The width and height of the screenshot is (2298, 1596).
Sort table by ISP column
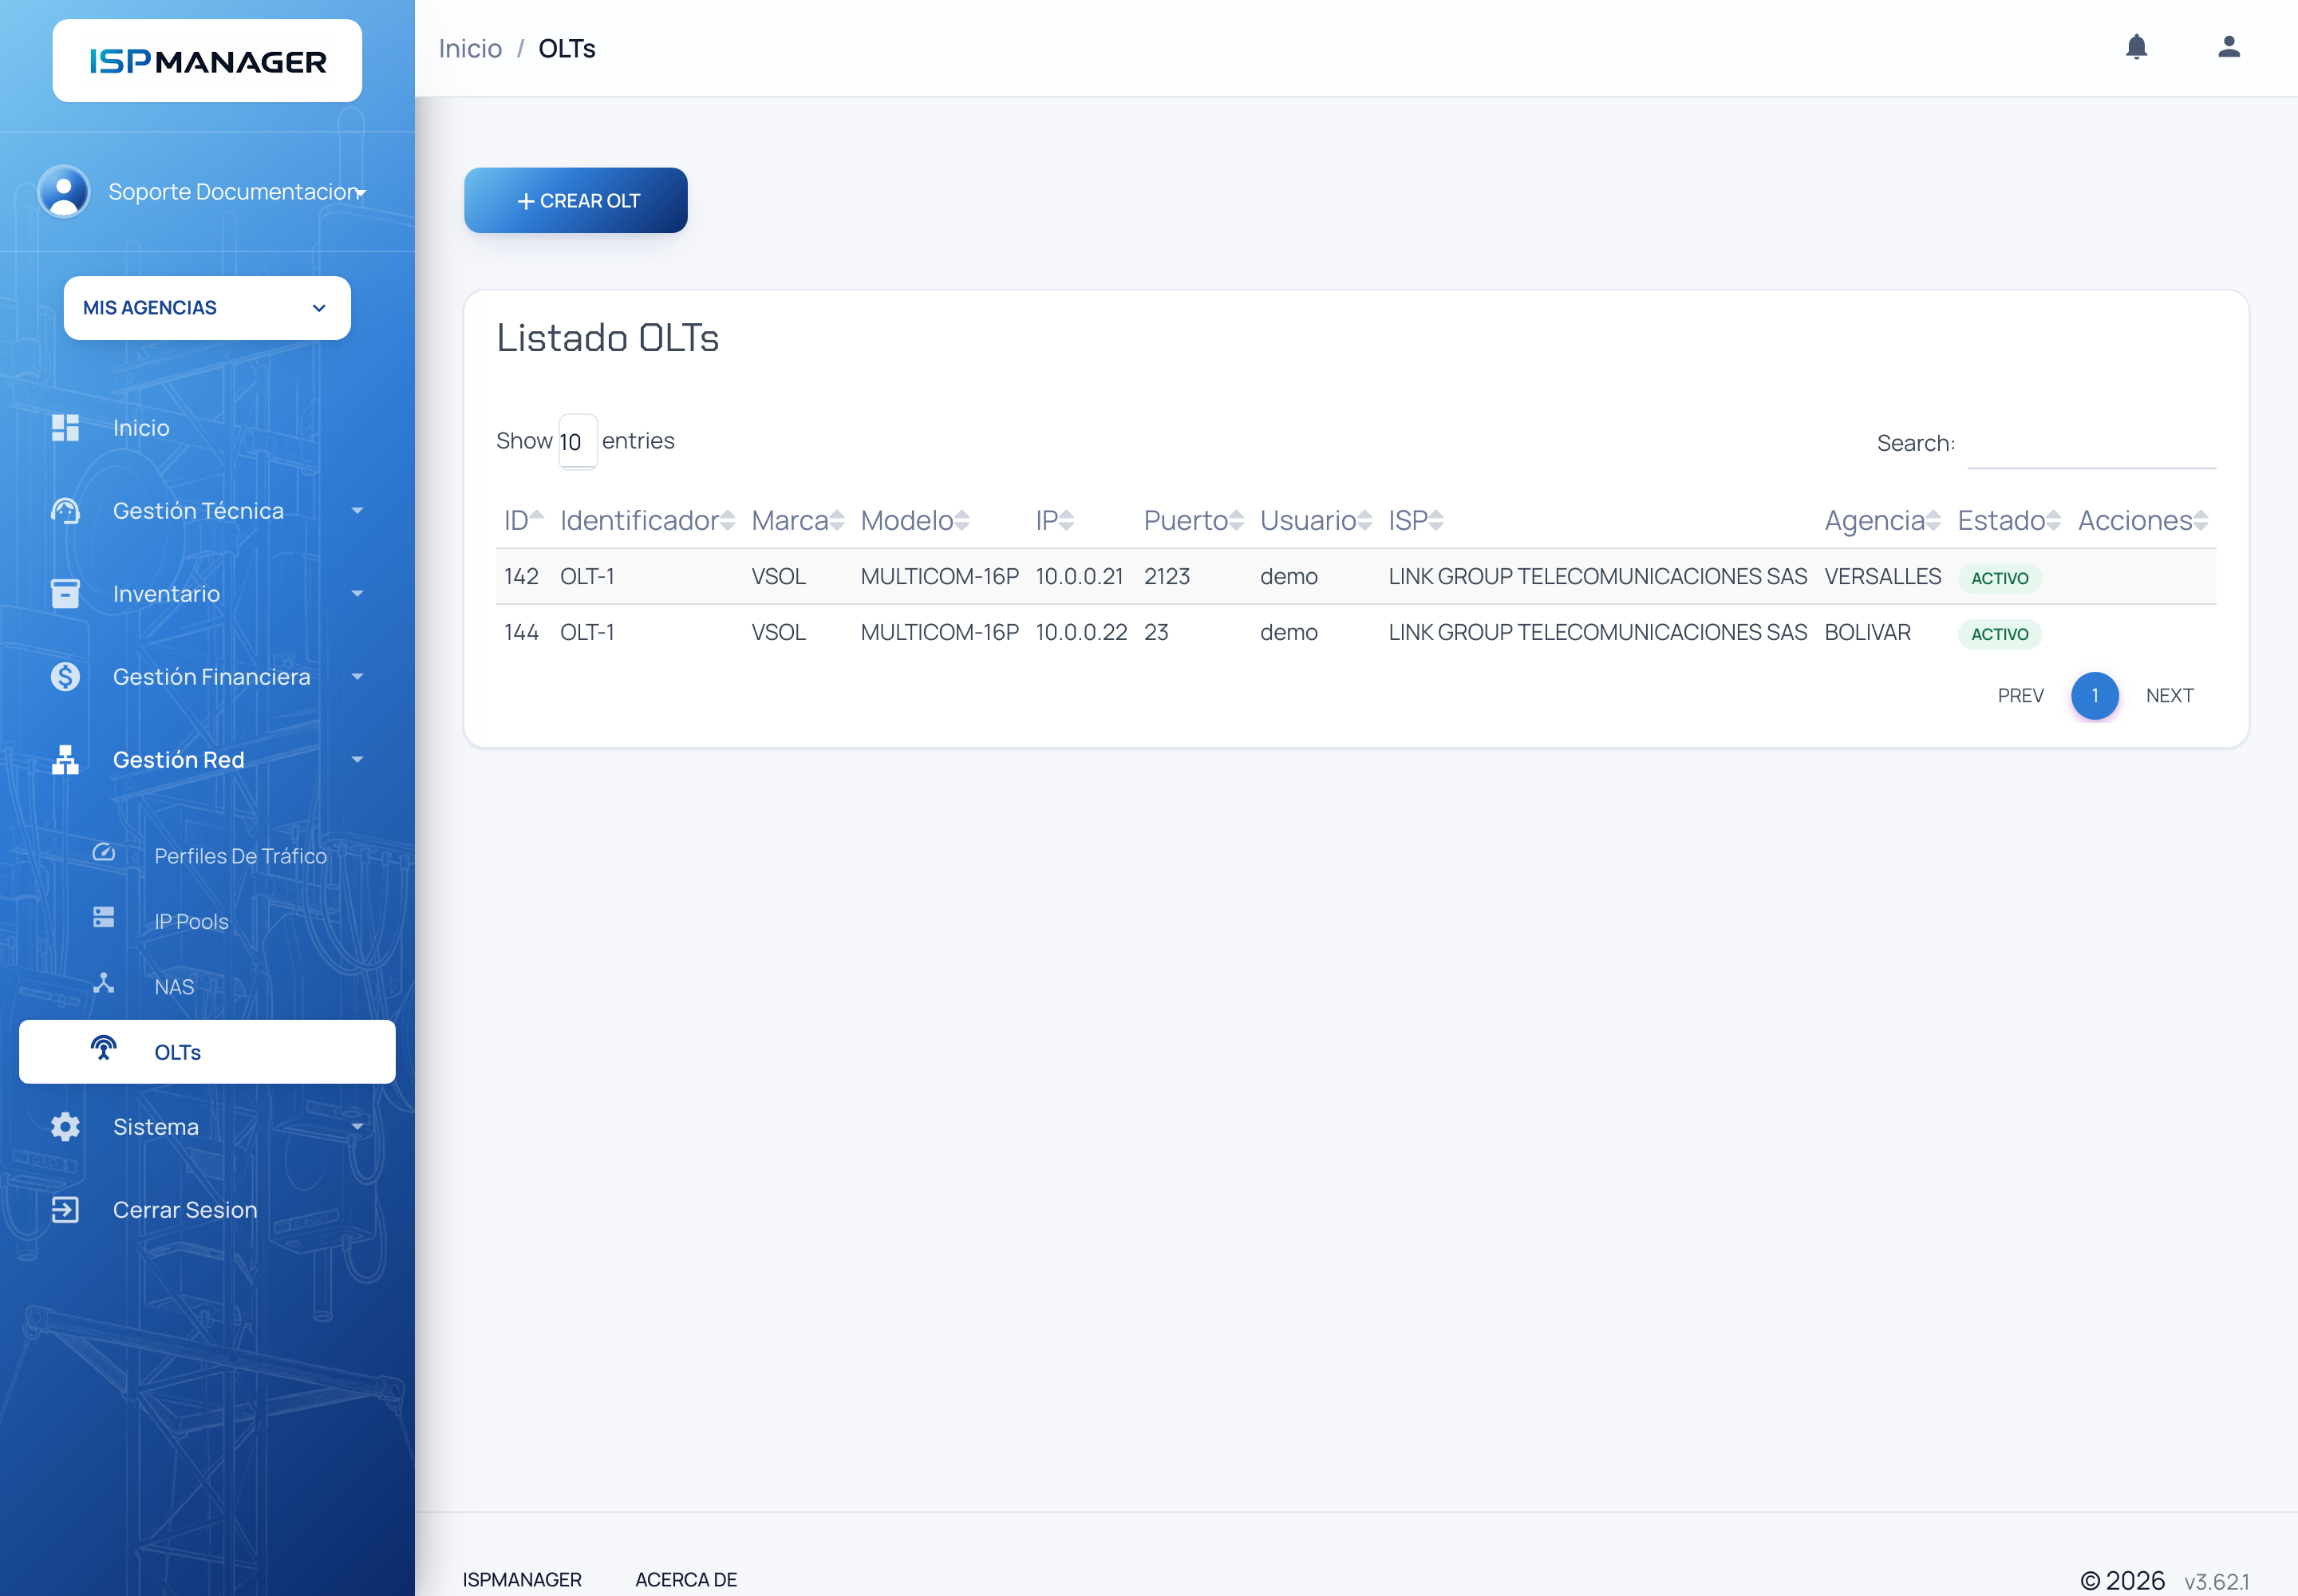pyautogui.click(x=1437, y=520)
